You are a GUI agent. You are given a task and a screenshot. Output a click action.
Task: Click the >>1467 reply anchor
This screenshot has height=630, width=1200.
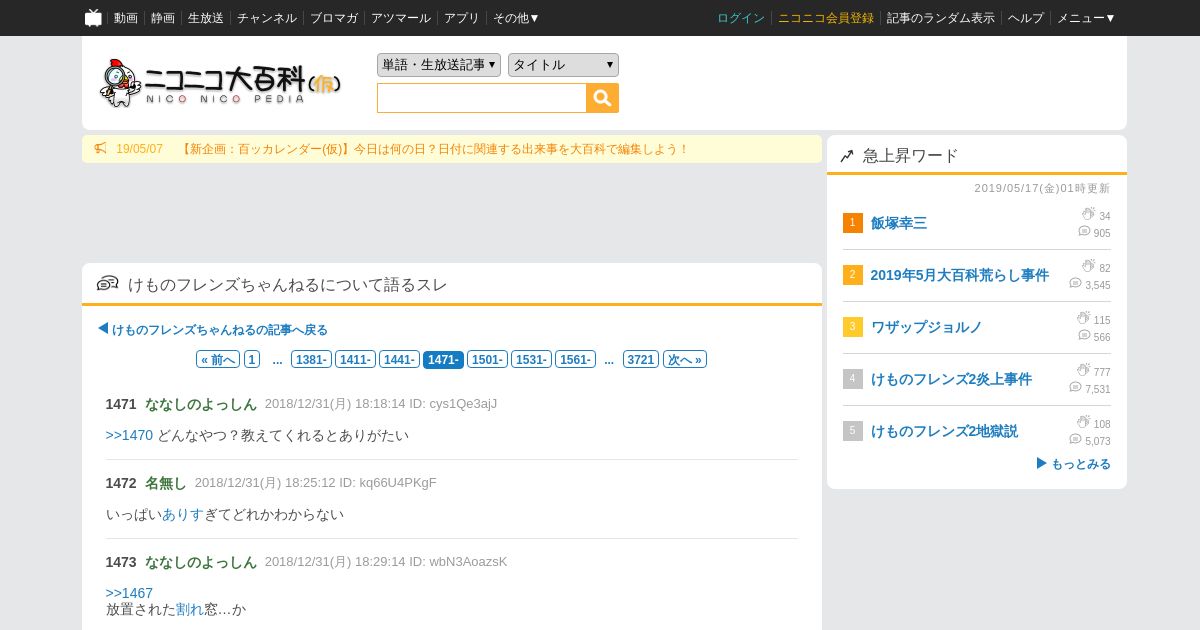130,593
